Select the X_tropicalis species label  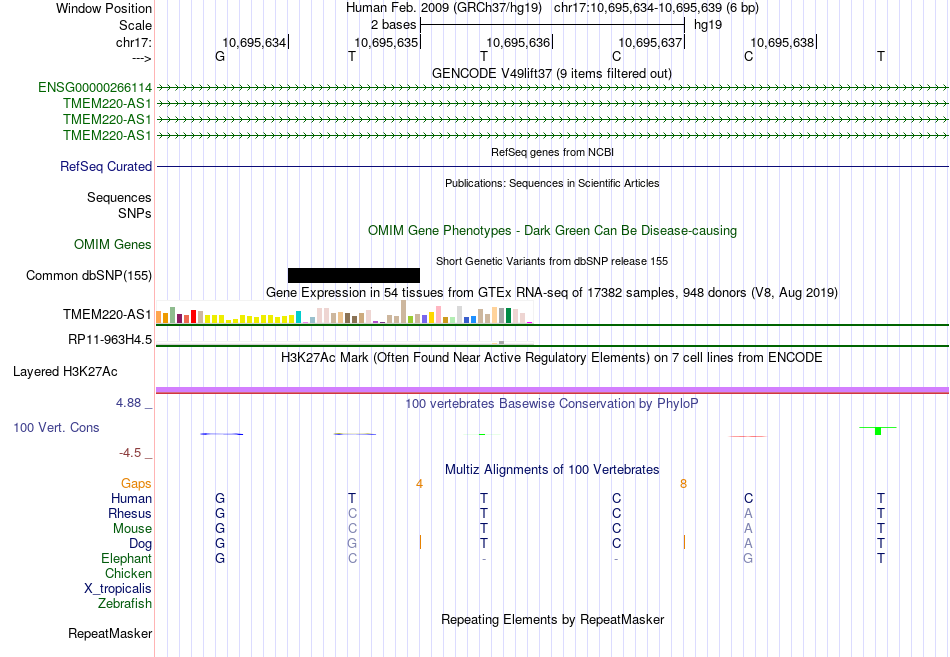point(118,589)
